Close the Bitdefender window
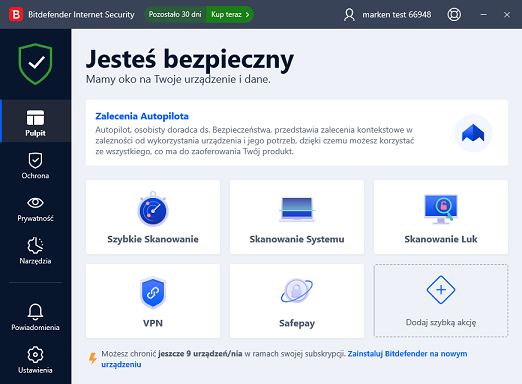The height and width of the screenshot is (384, 522). tap(507, 15)
